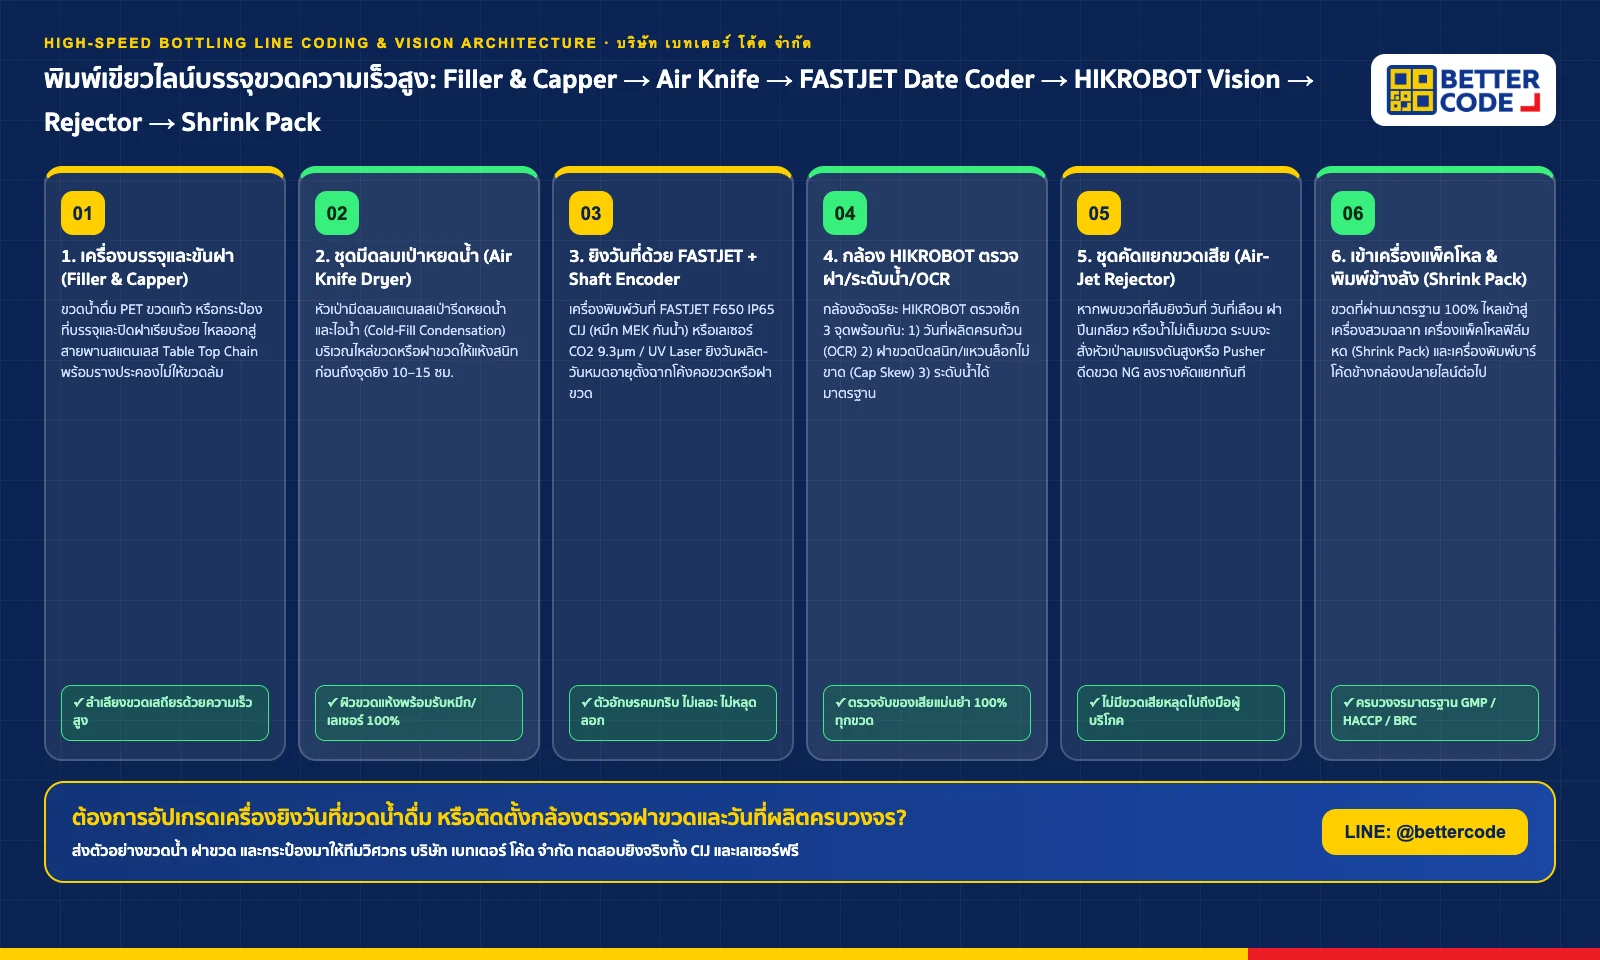Click the result box in Air-Jet Rejector card
Image resolution: width=1600 pixels, height=960 pixels.
(x=1181, y=713)
